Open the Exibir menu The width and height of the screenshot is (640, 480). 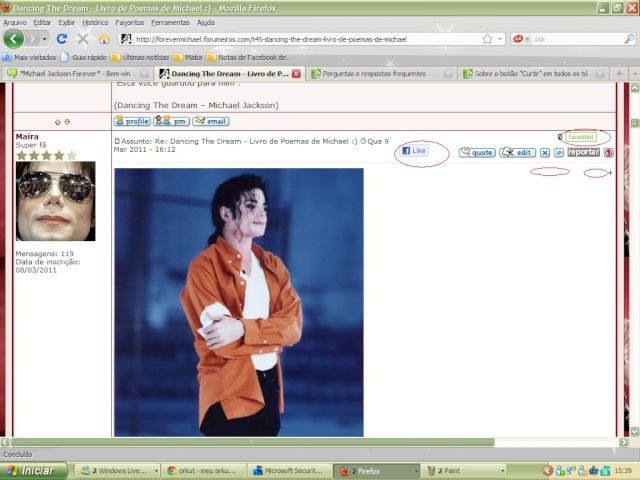(x=67, y=22)
